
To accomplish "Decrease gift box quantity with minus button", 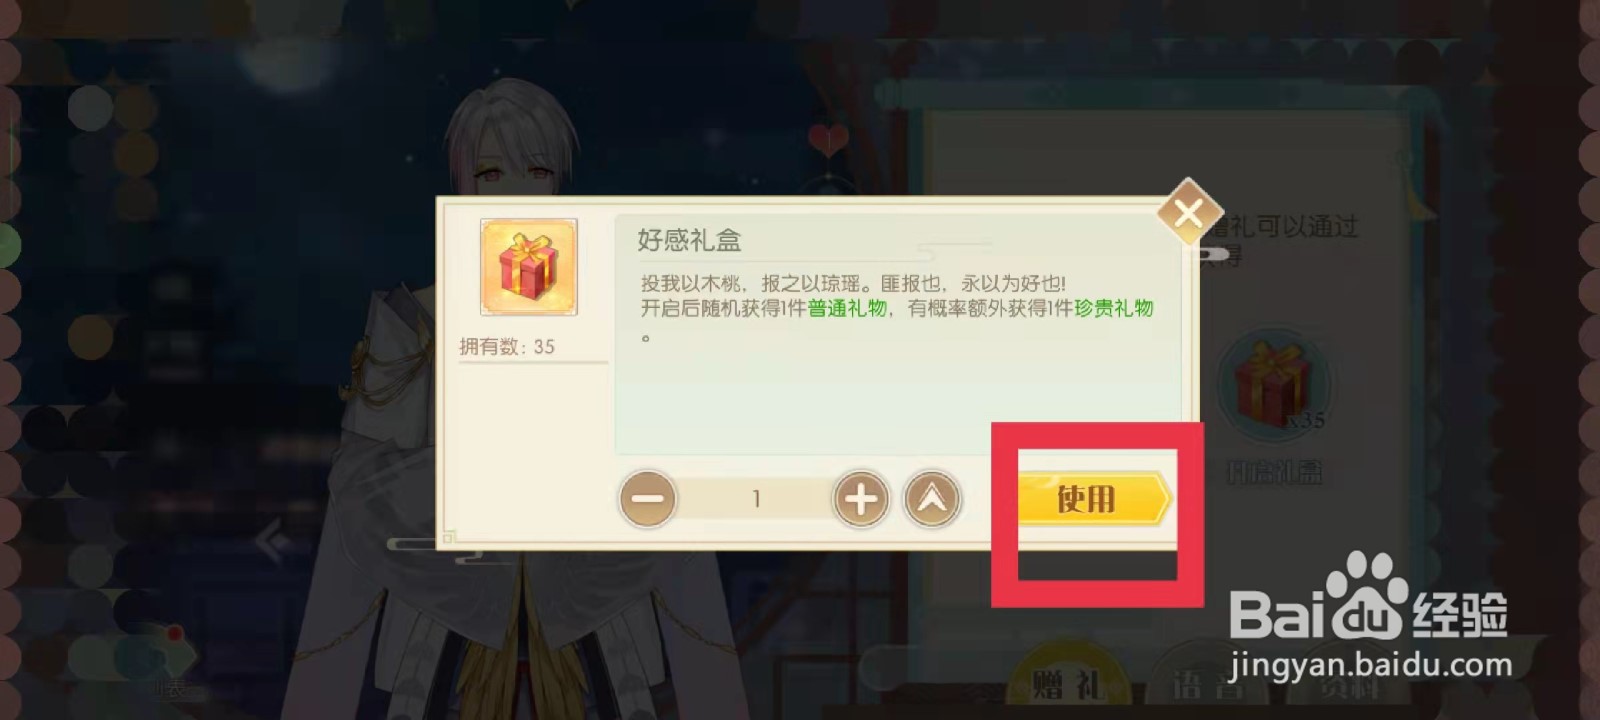I will (647, 498).
